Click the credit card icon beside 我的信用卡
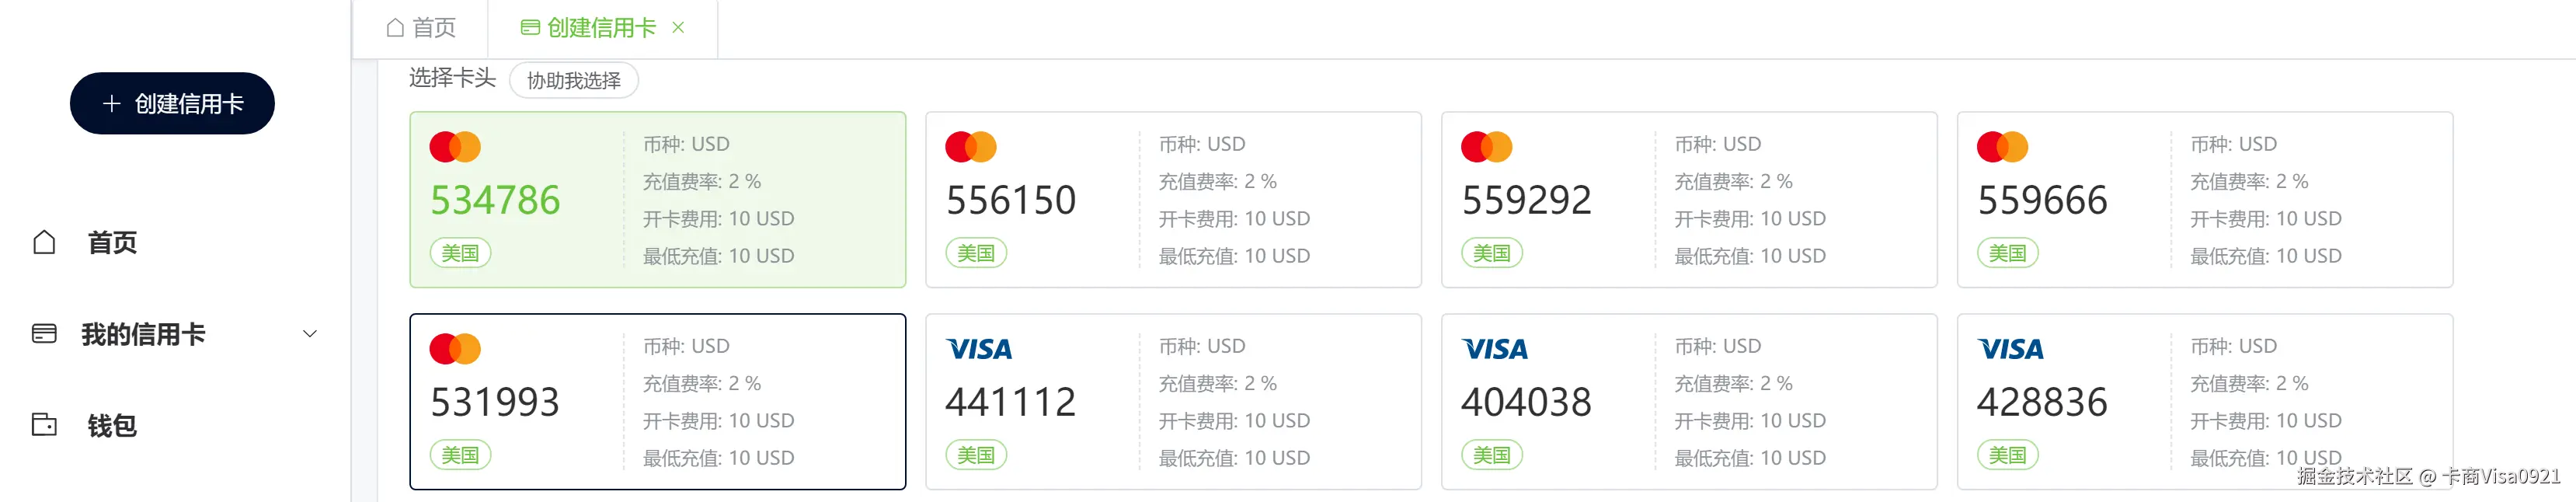Image resolution: width=2576 pixels, height=502 pixels. [x=44, y=334]
